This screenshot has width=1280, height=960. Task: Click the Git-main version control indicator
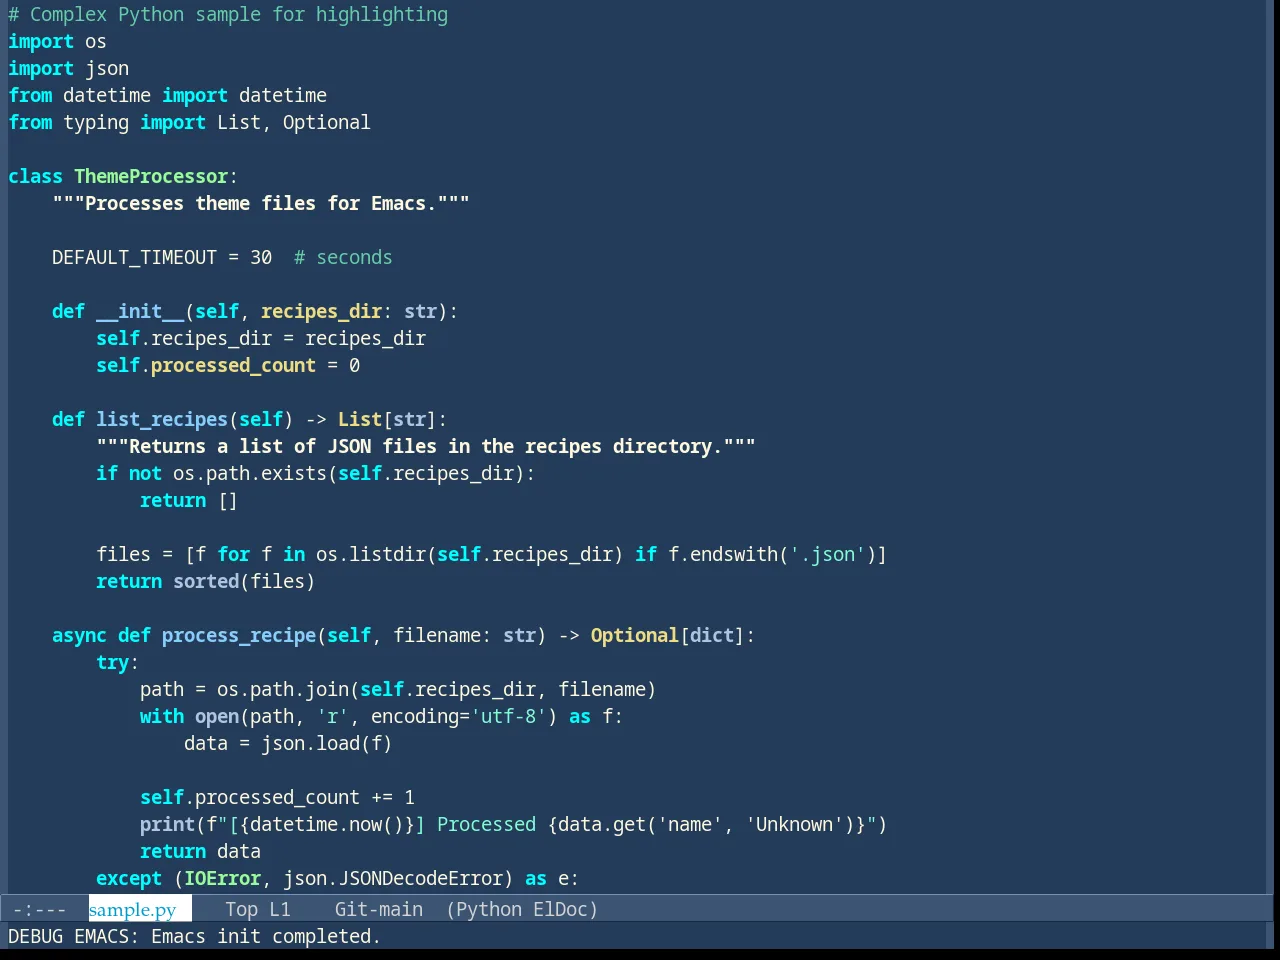(379, 909)
